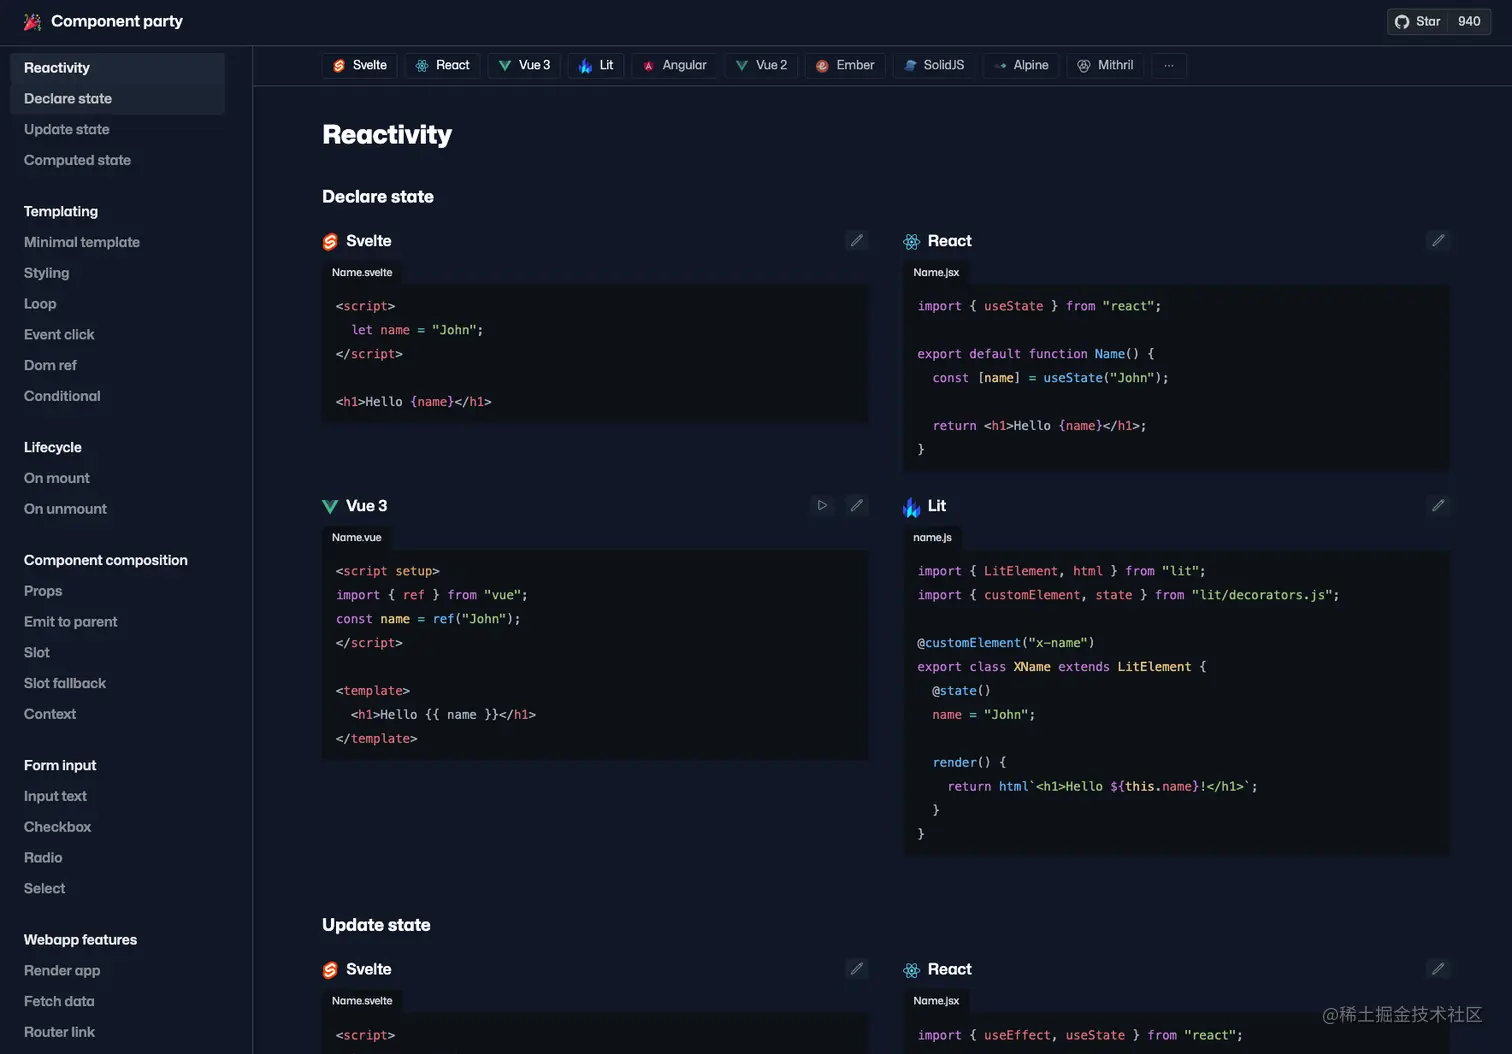This screenshot has height=1054, width=1512.
Task: Select the Name.svelte tab in Declare state
Action: pos(362,272)
